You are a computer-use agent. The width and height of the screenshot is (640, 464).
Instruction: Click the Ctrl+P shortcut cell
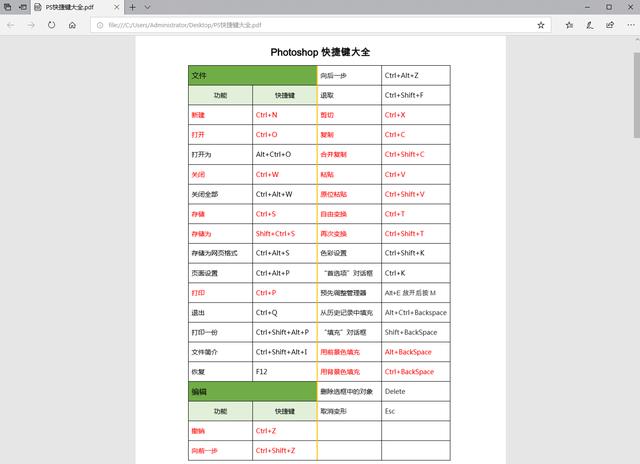coord(284,293)
